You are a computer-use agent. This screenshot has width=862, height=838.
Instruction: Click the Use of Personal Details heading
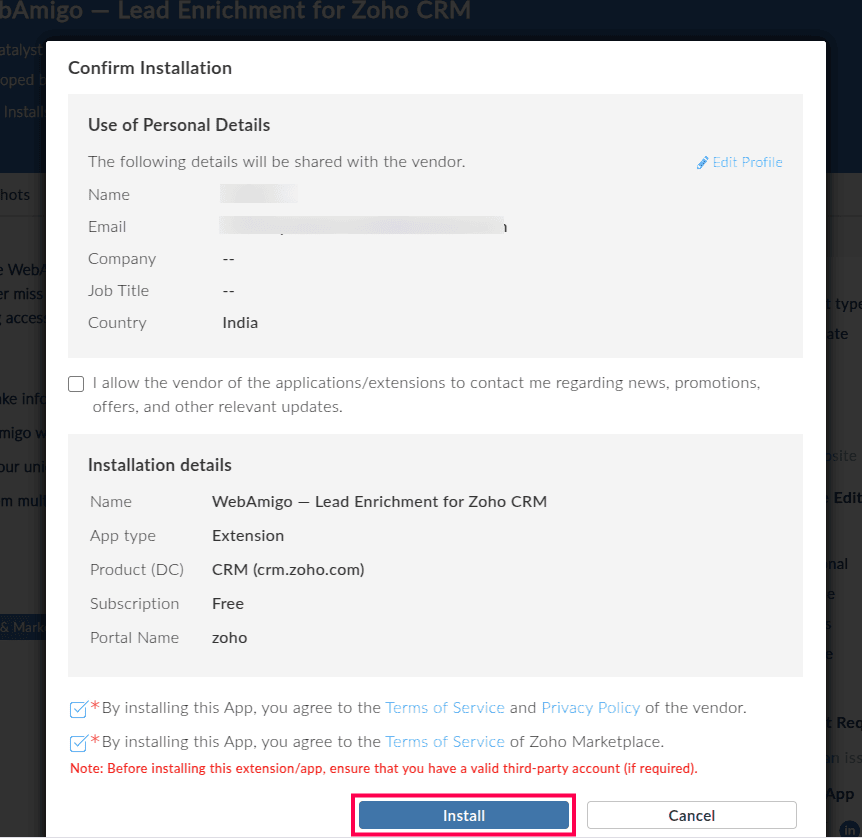pos(179,126)
